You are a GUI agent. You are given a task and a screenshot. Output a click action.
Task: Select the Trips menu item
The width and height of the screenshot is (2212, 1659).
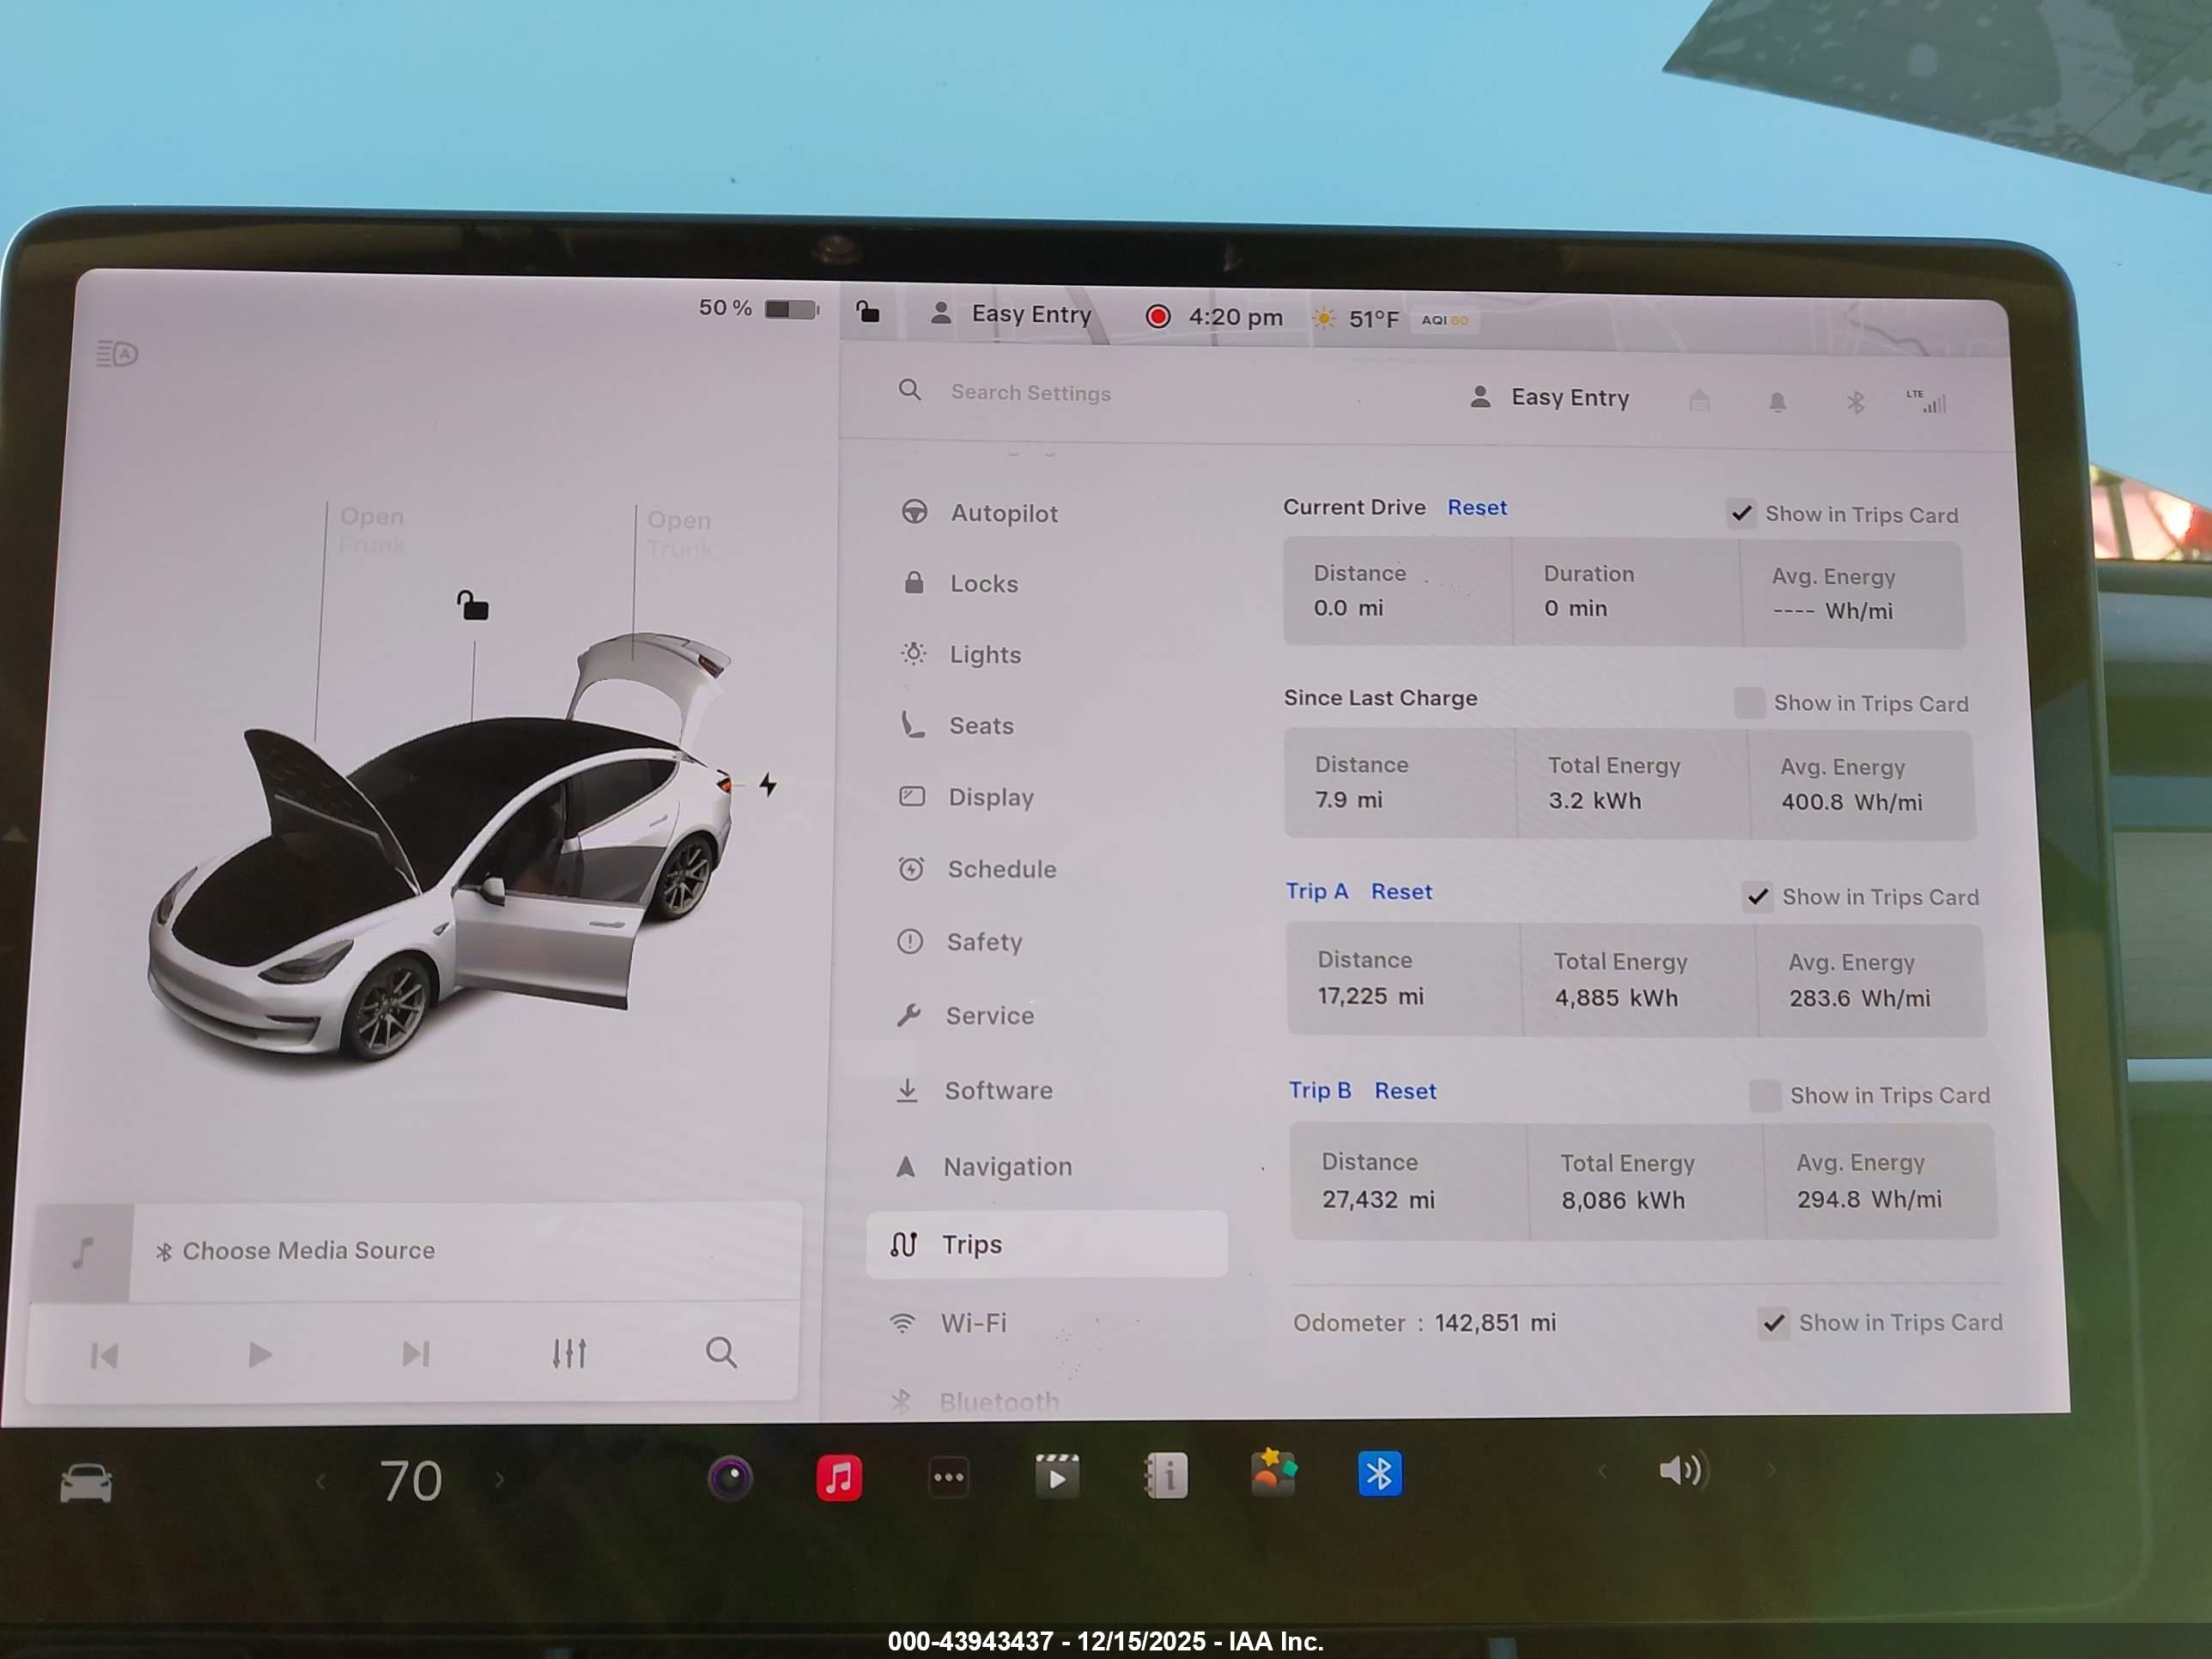pos(1046,1244)
